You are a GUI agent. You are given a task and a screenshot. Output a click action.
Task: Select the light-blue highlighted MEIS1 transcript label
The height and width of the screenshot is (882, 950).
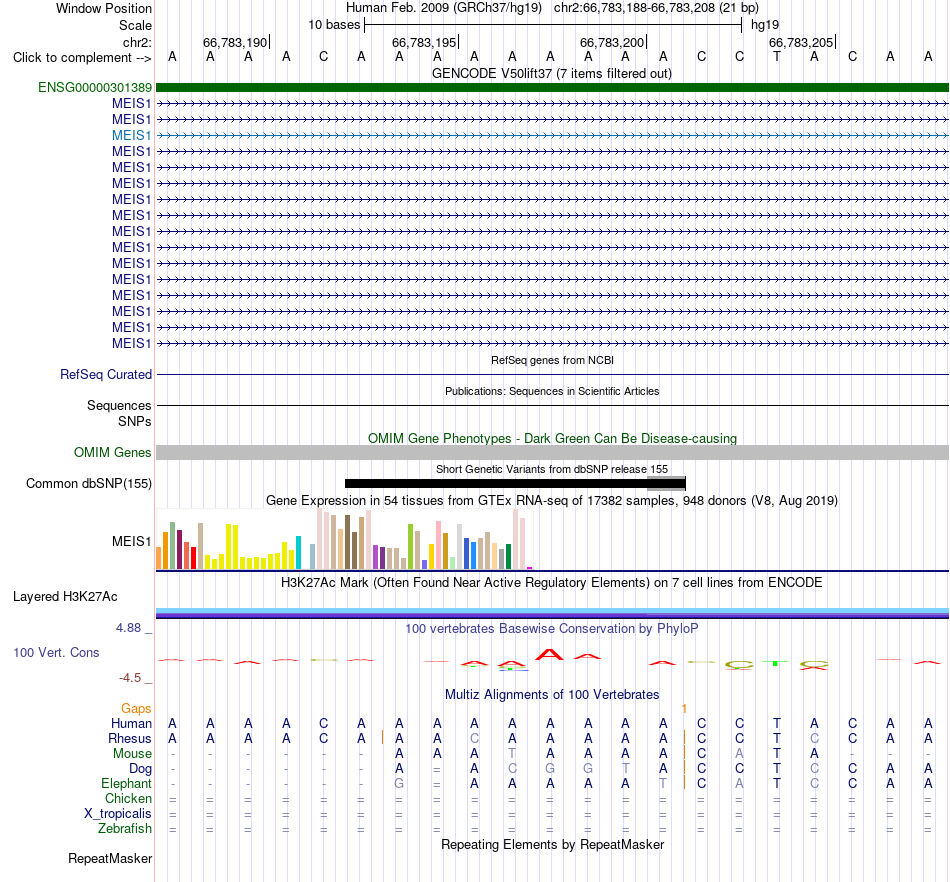(x=131, y=136)
